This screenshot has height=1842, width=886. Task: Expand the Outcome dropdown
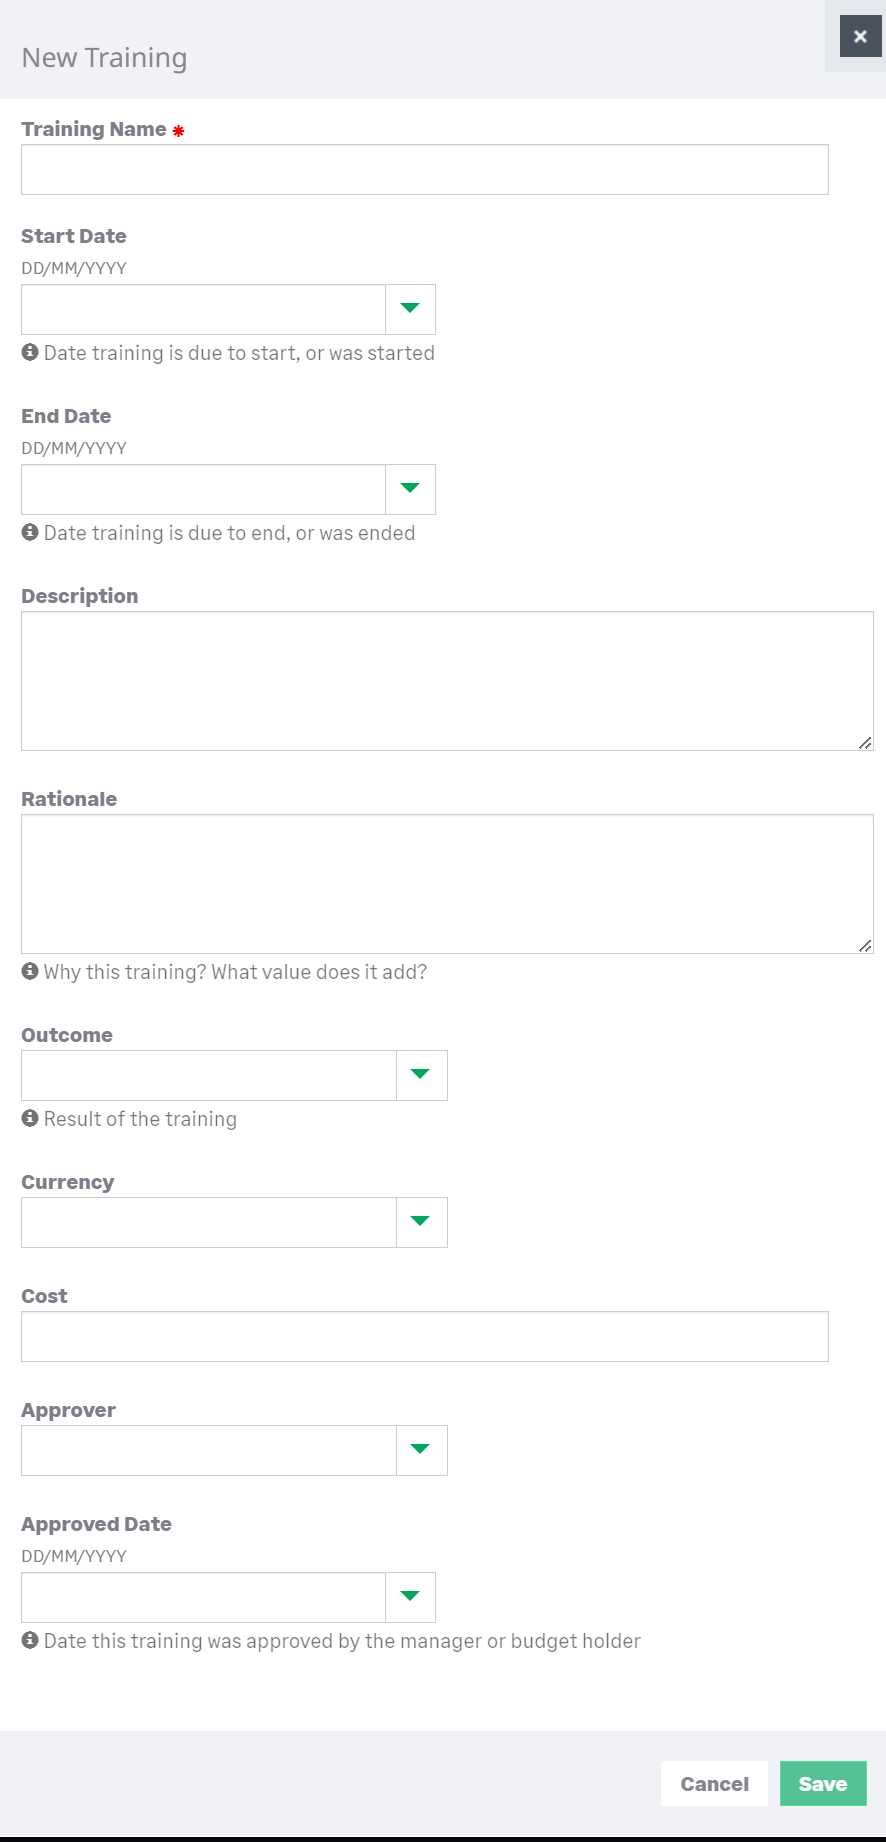click(421, 1075)
